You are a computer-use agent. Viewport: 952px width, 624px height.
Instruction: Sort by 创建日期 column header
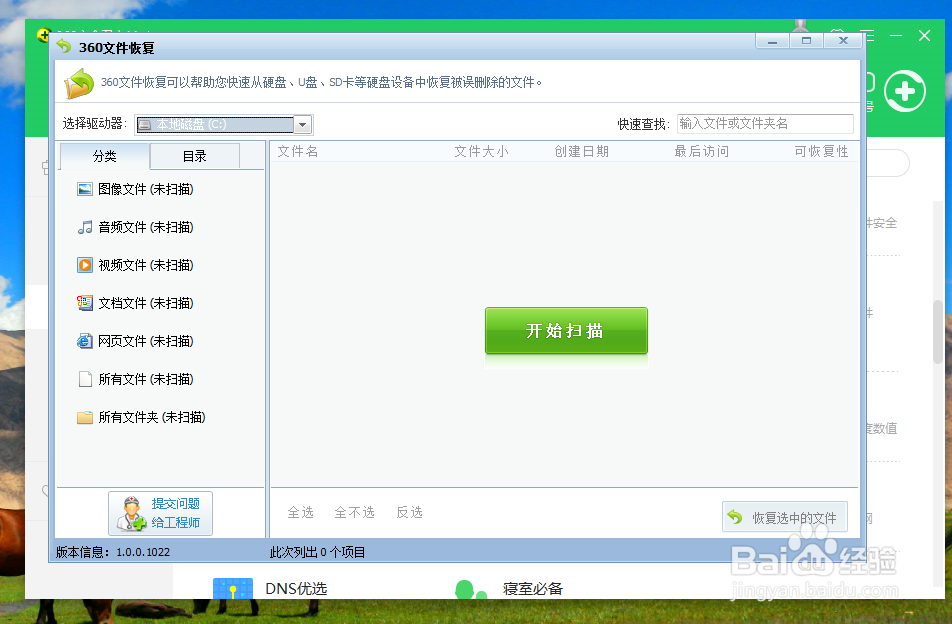tap(582, 152)
